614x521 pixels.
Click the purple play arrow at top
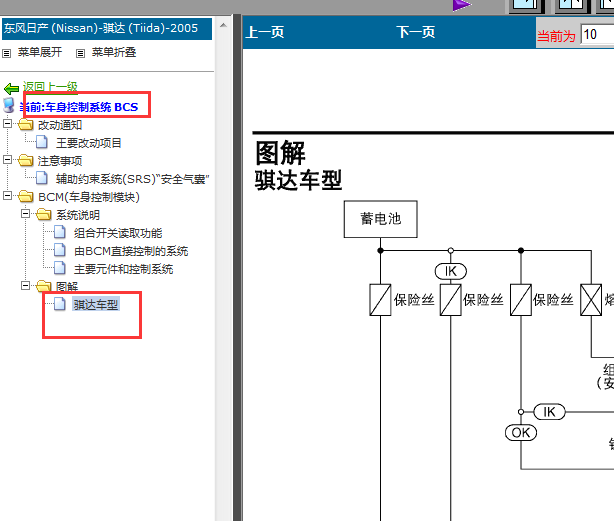tap(462, 5)
